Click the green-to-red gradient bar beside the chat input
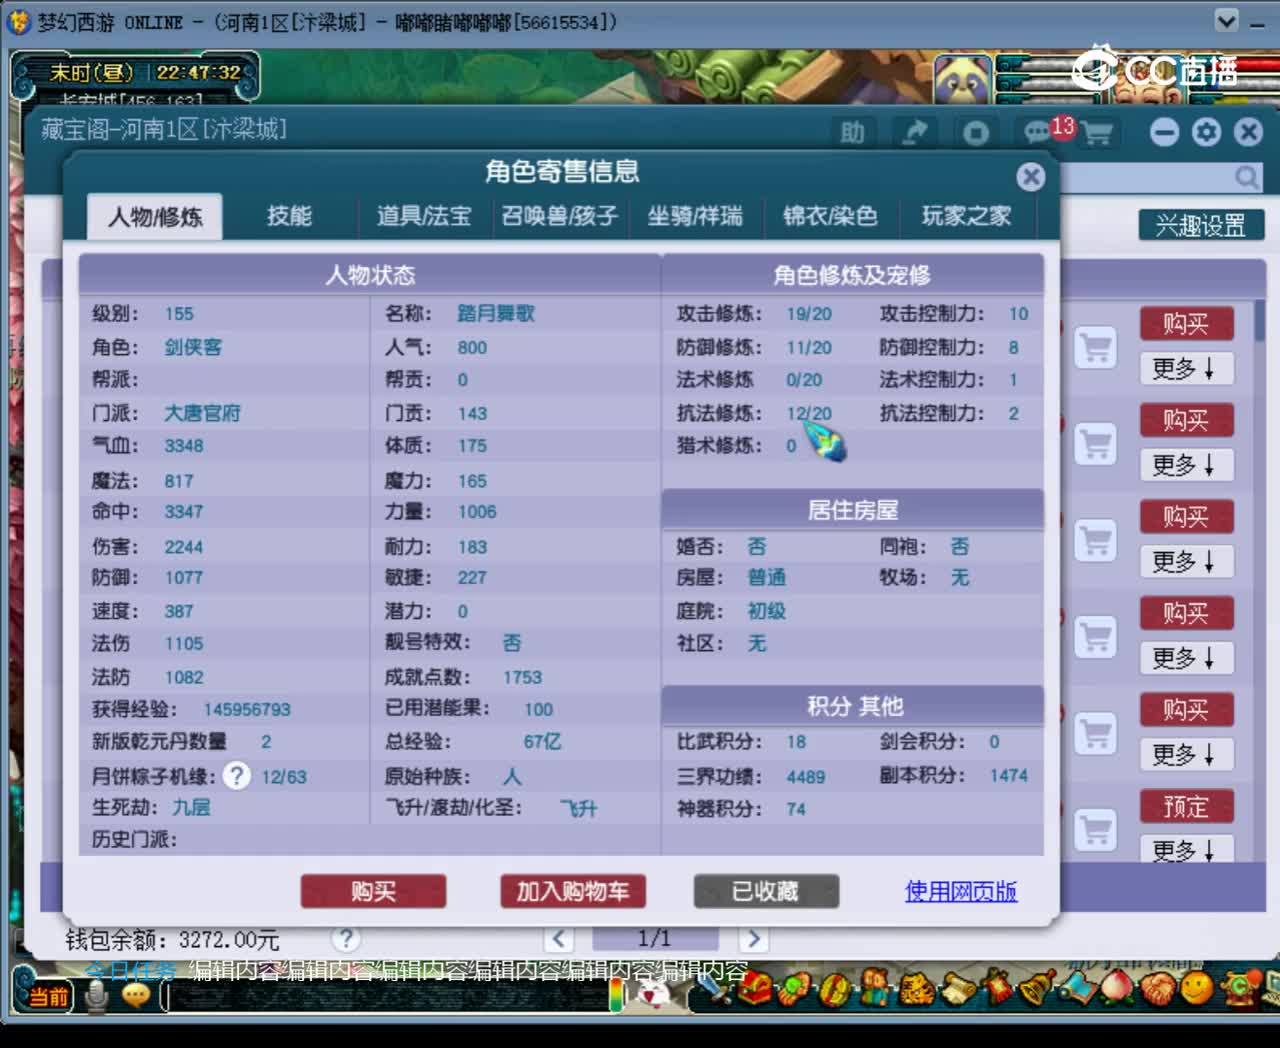This screenshot has width=1280, height=1048. (617, 993)
